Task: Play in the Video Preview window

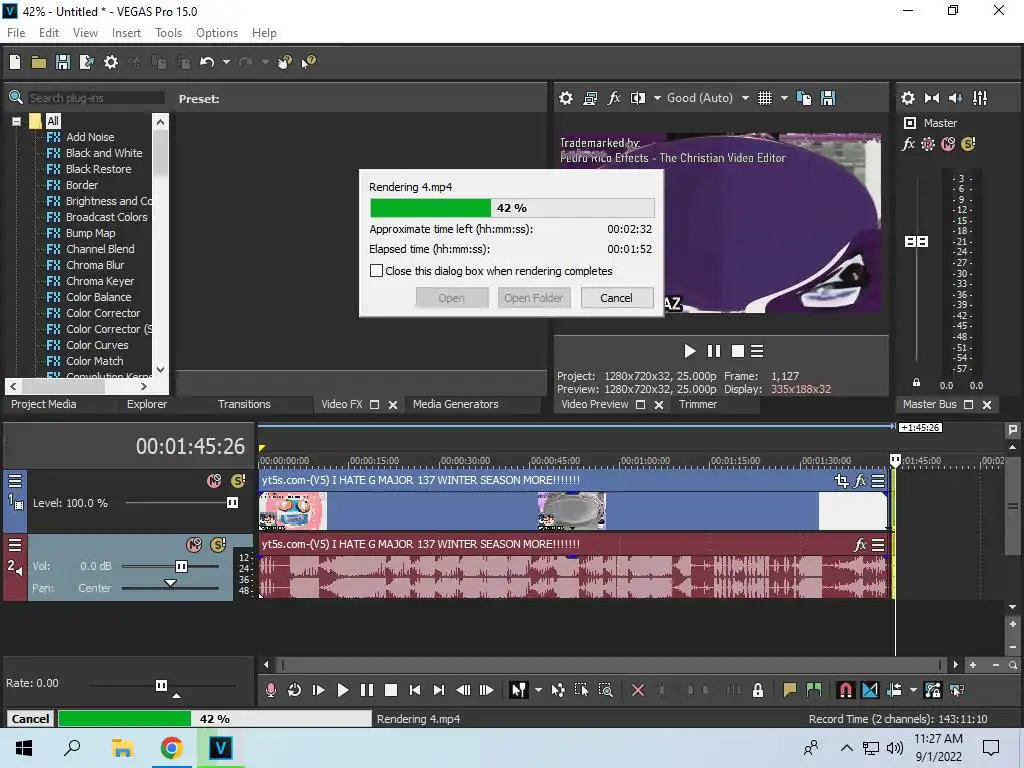Action: tap(689, 351)
